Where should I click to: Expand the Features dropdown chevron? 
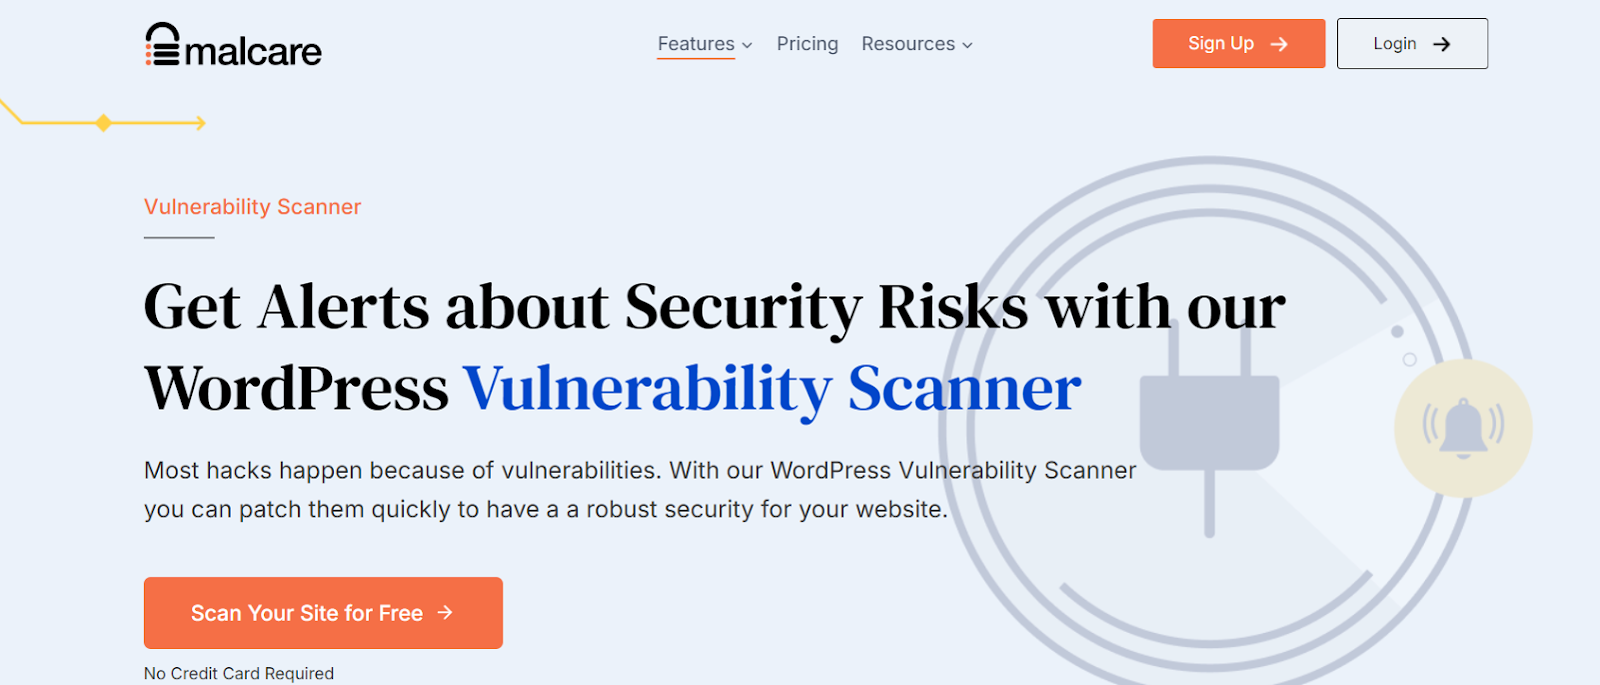(x=747, y=45)
